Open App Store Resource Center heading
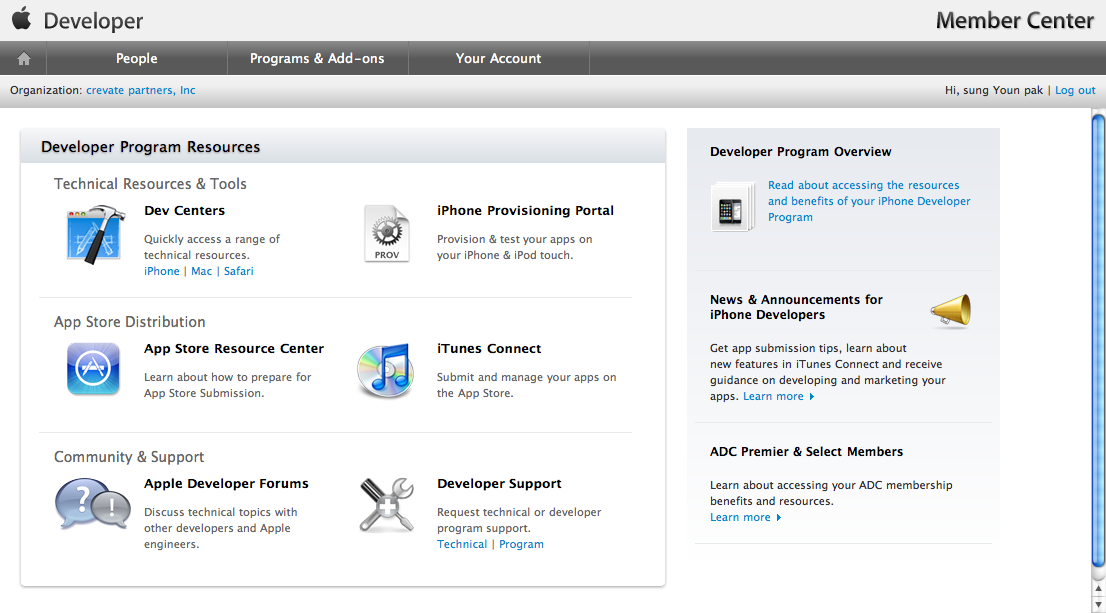Viewport: 1106px width, 613px height. click(x=234, y=348)
